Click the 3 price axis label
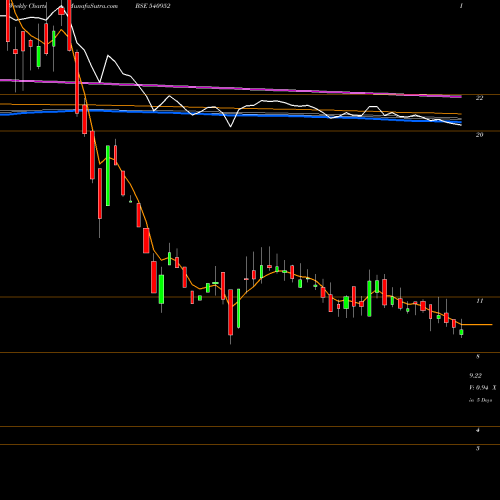 tap(478, 448)
